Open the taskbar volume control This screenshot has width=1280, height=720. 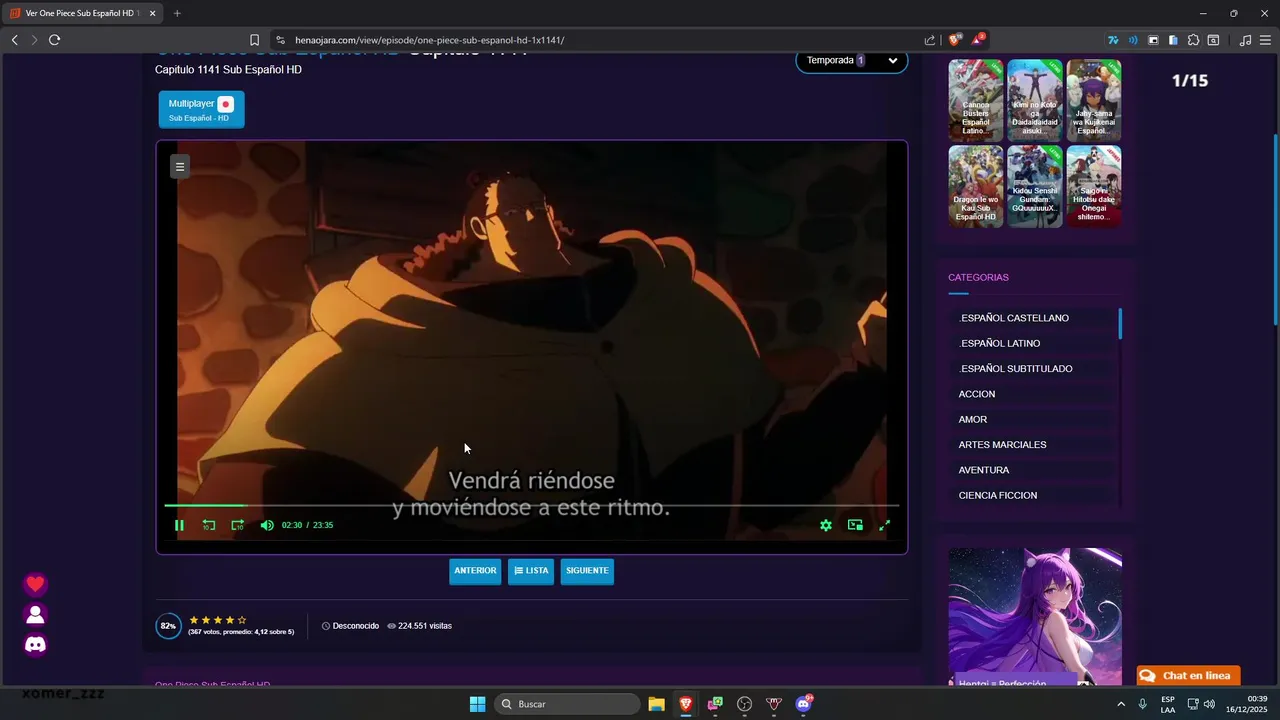tap(1209, 704)
